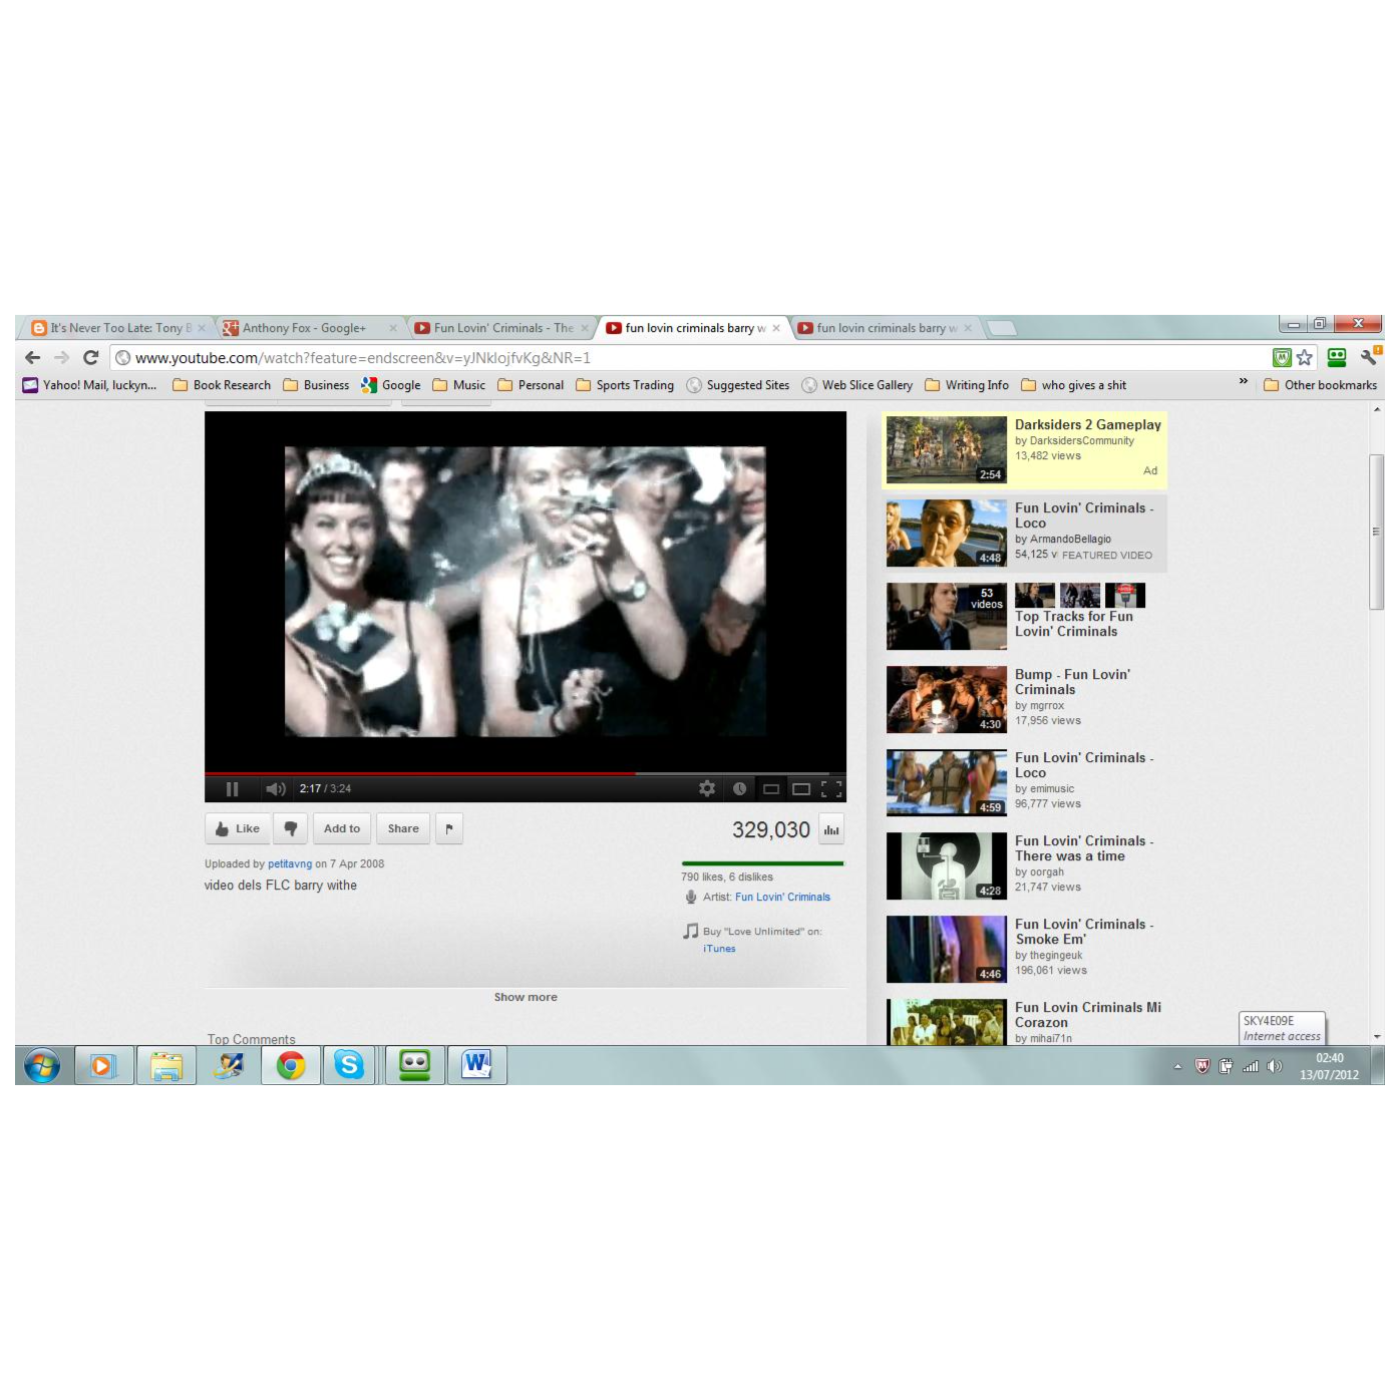
Task: Open the Sports Trading bookmarks folder
Action: coord(625,385)
